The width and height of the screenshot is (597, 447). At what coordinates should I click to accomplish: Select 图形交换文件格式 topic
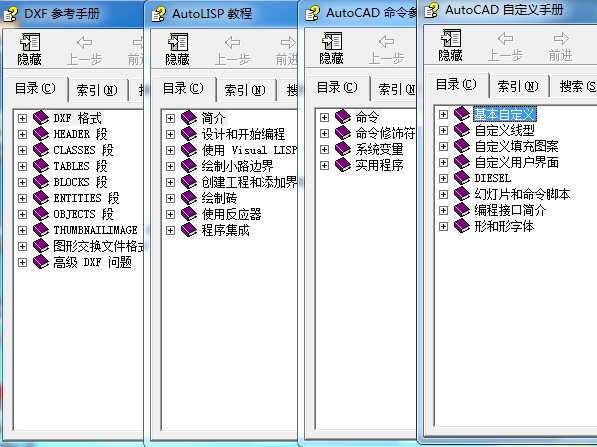point(98,246)
